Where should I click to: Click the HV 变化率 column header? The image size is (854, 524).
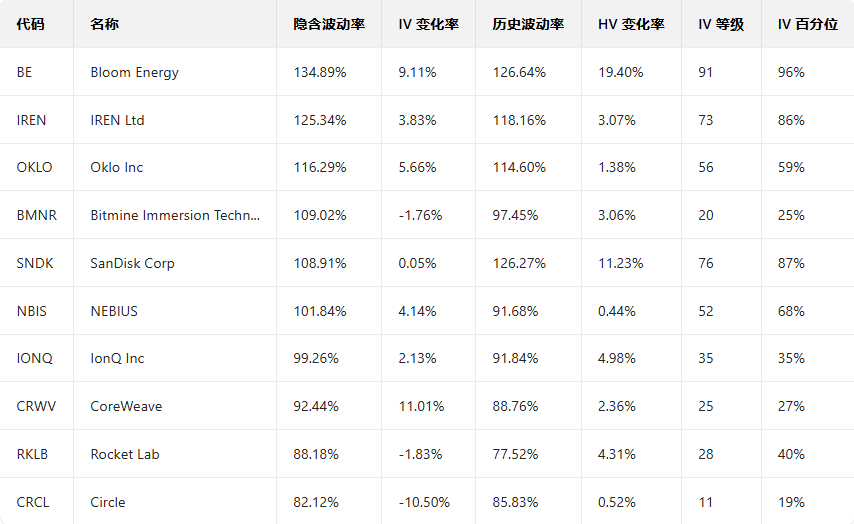(631, 24)
